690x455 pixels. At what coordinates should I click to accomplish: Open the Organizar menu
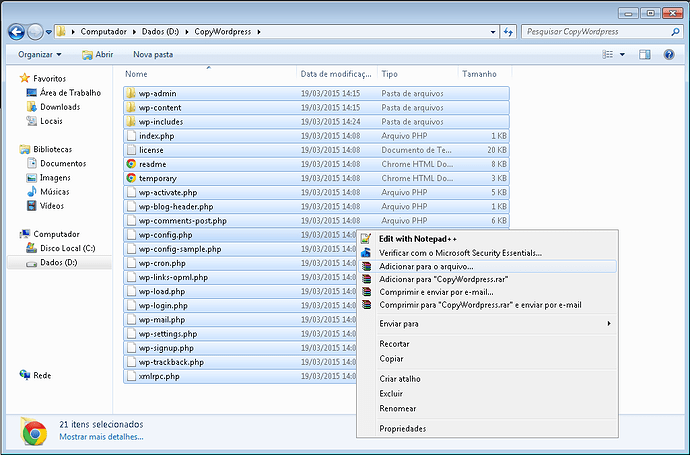40,55
